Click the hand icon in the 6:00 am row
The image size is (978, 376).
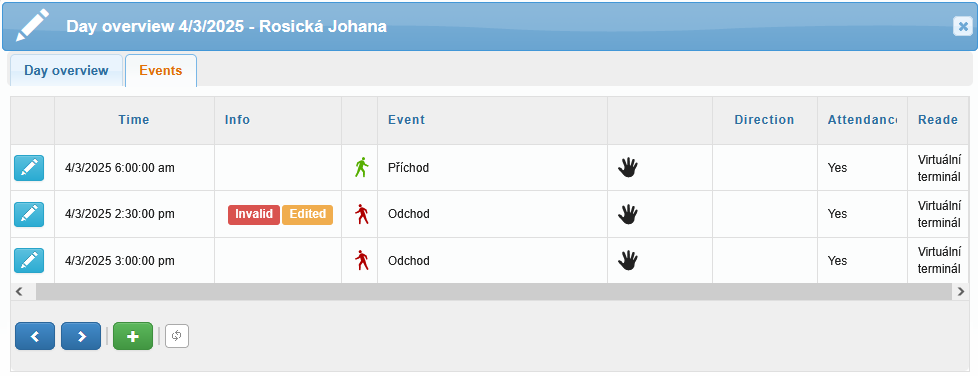628,168
